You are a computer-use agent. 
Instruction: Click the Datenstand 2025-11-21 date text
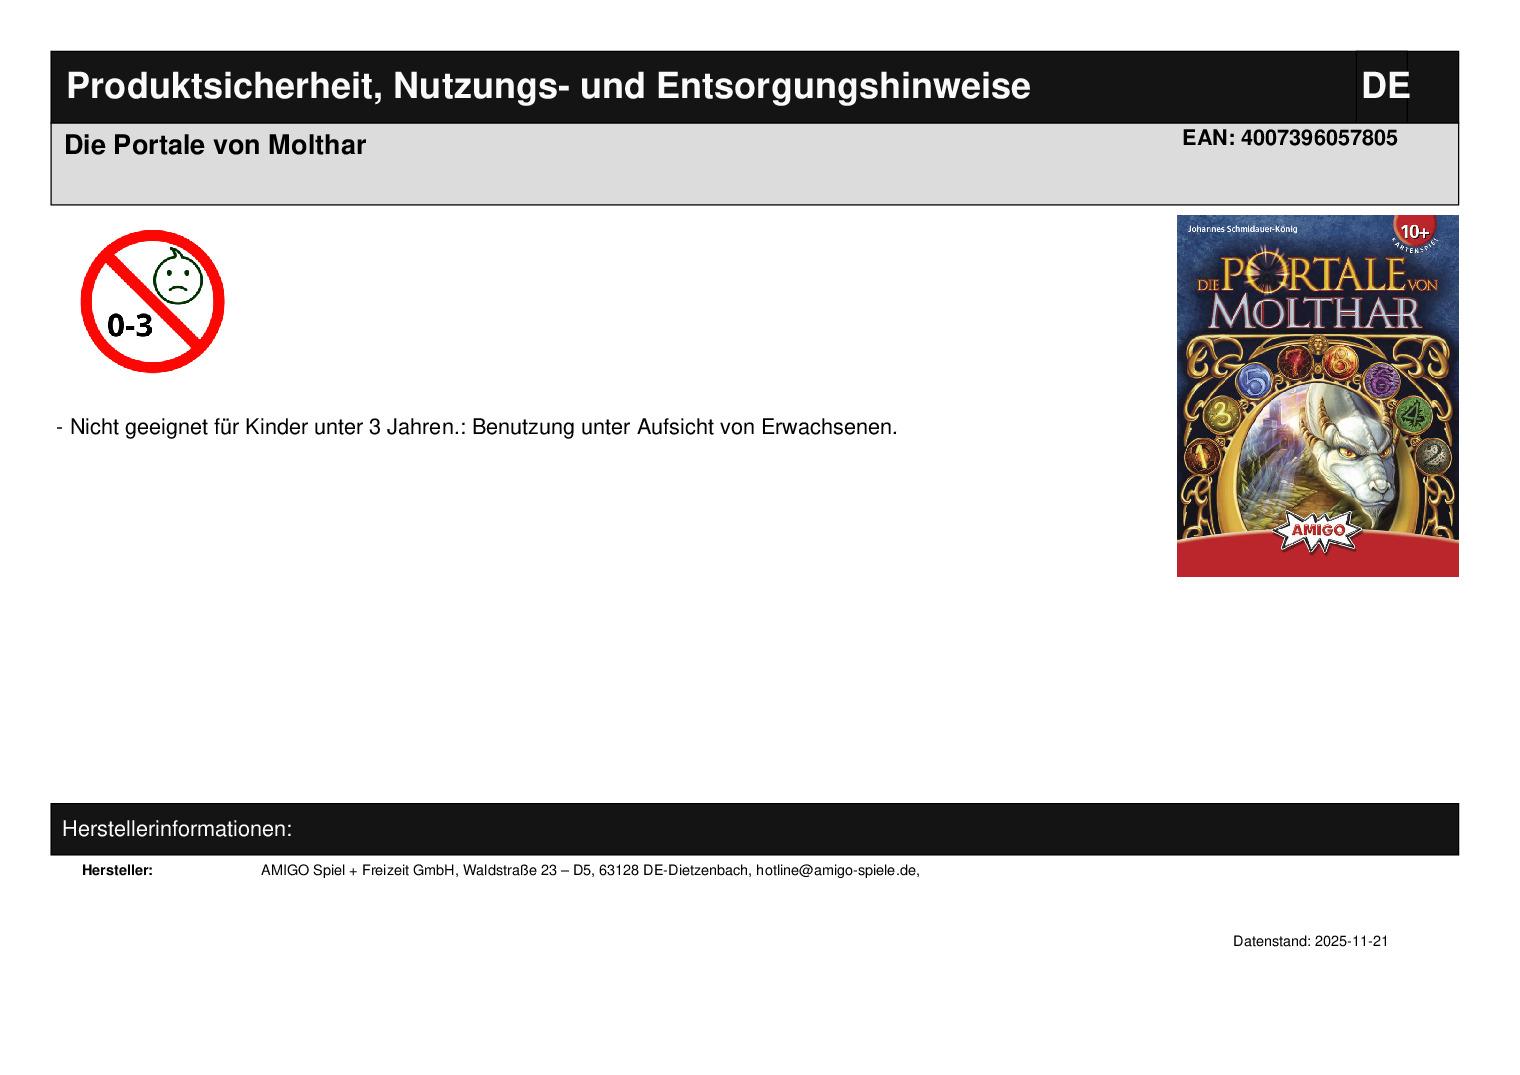1310,941
